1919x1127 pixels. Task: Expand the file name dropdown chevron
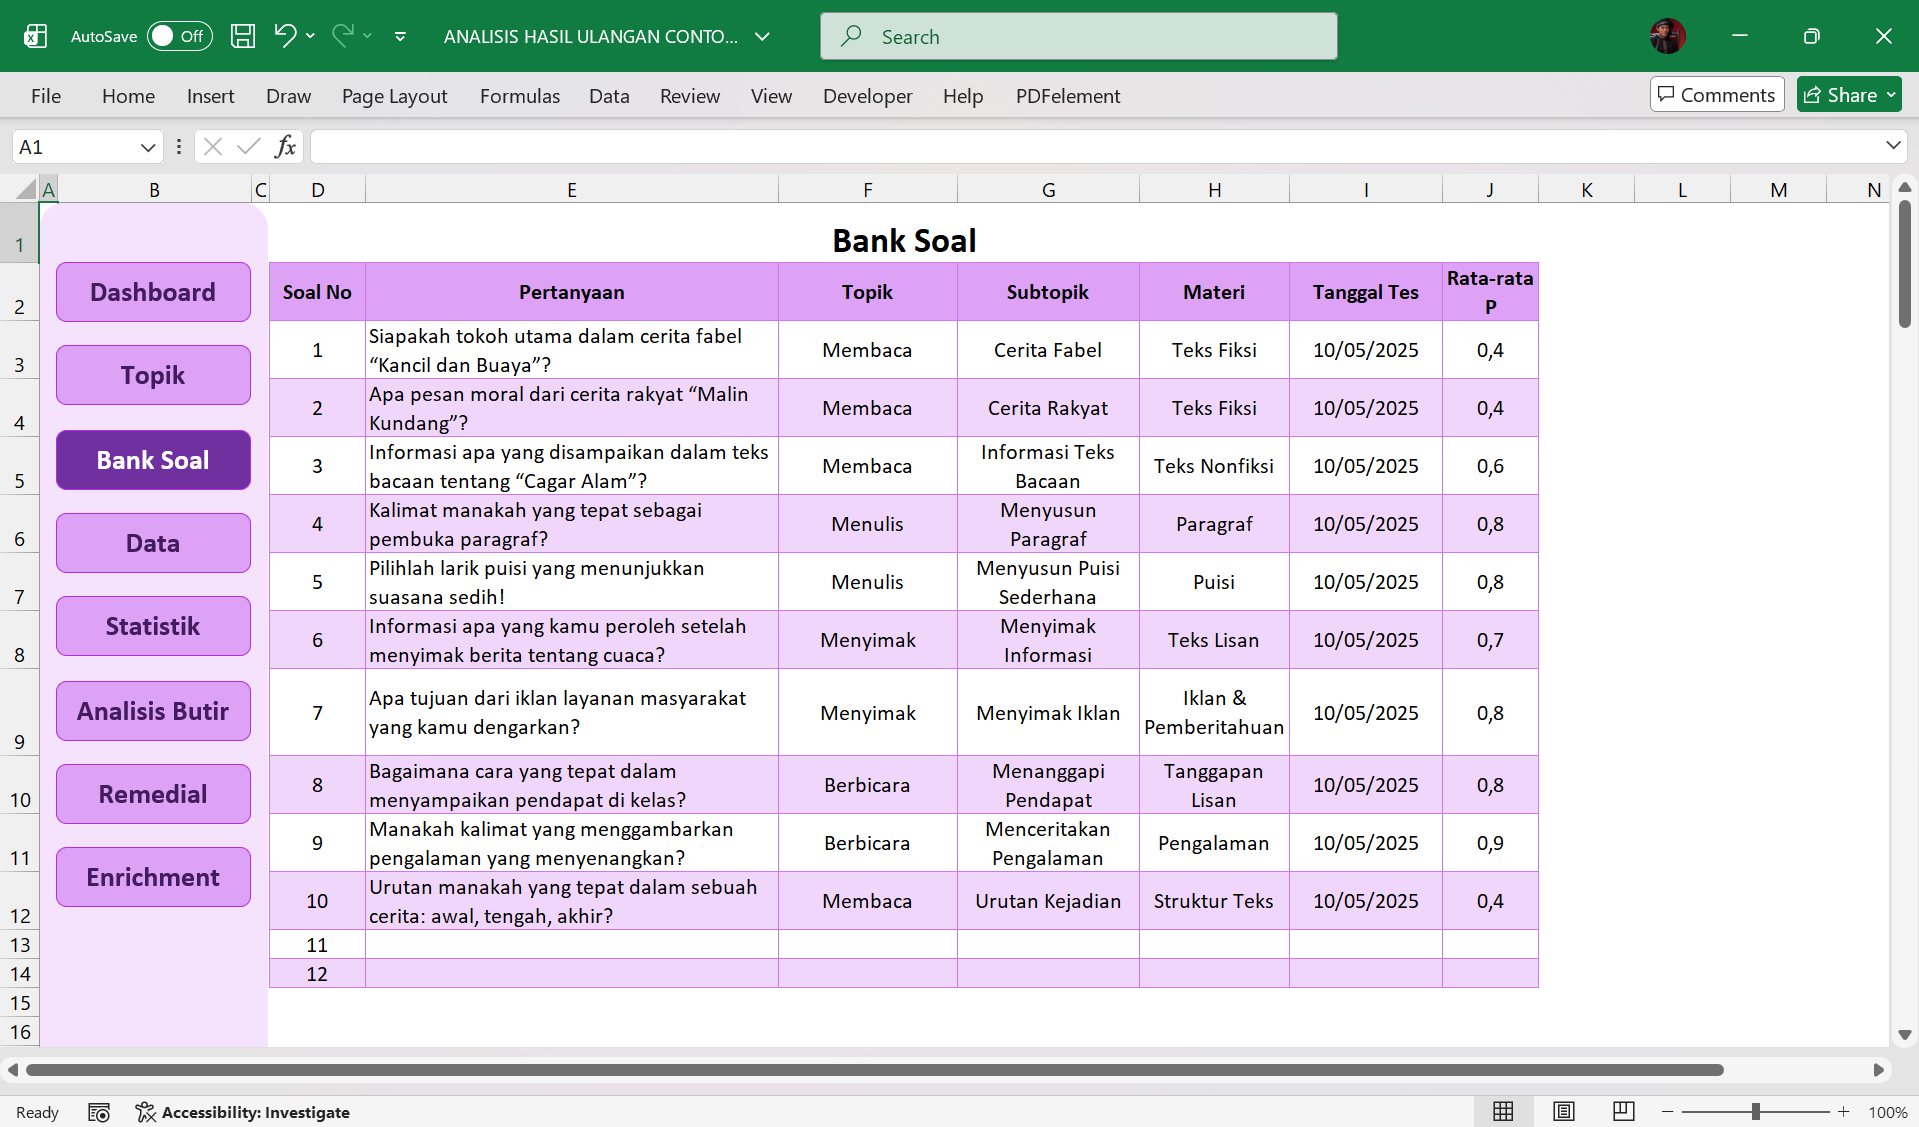tap(762, 36)
